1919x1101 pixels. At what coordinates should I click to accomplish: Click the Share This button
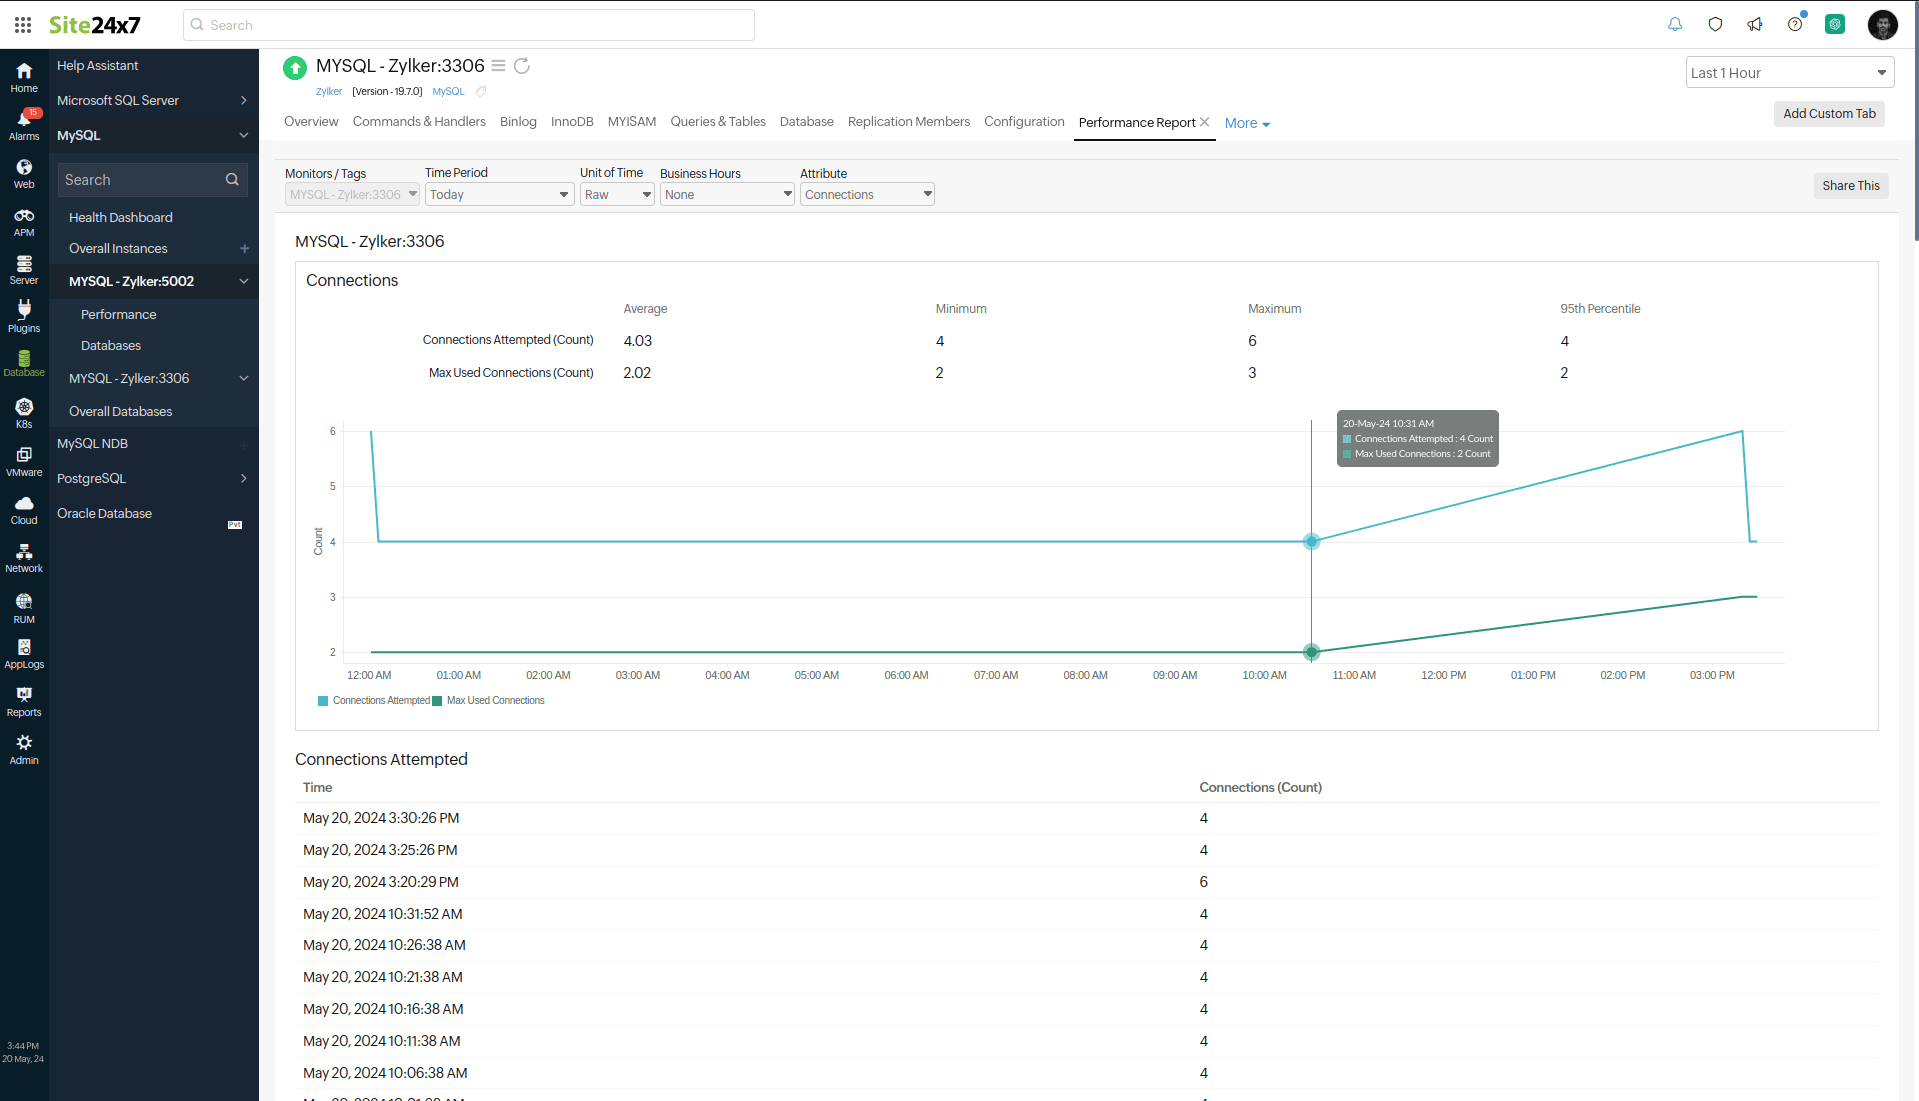[x=1850, y=186]
